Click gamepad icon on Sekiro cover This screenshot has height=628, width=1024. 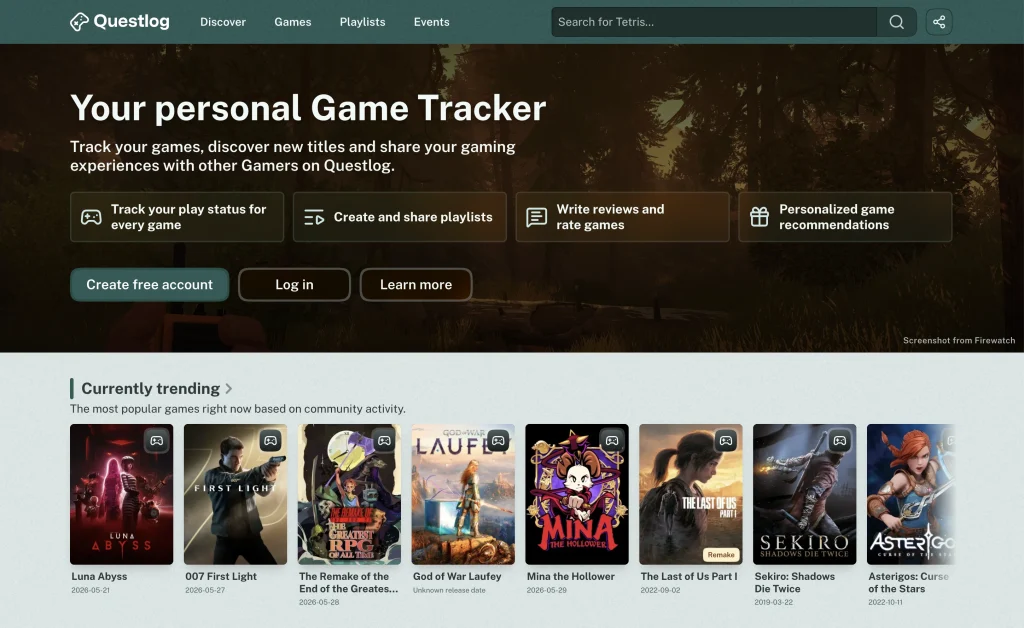tap(840, 441)
